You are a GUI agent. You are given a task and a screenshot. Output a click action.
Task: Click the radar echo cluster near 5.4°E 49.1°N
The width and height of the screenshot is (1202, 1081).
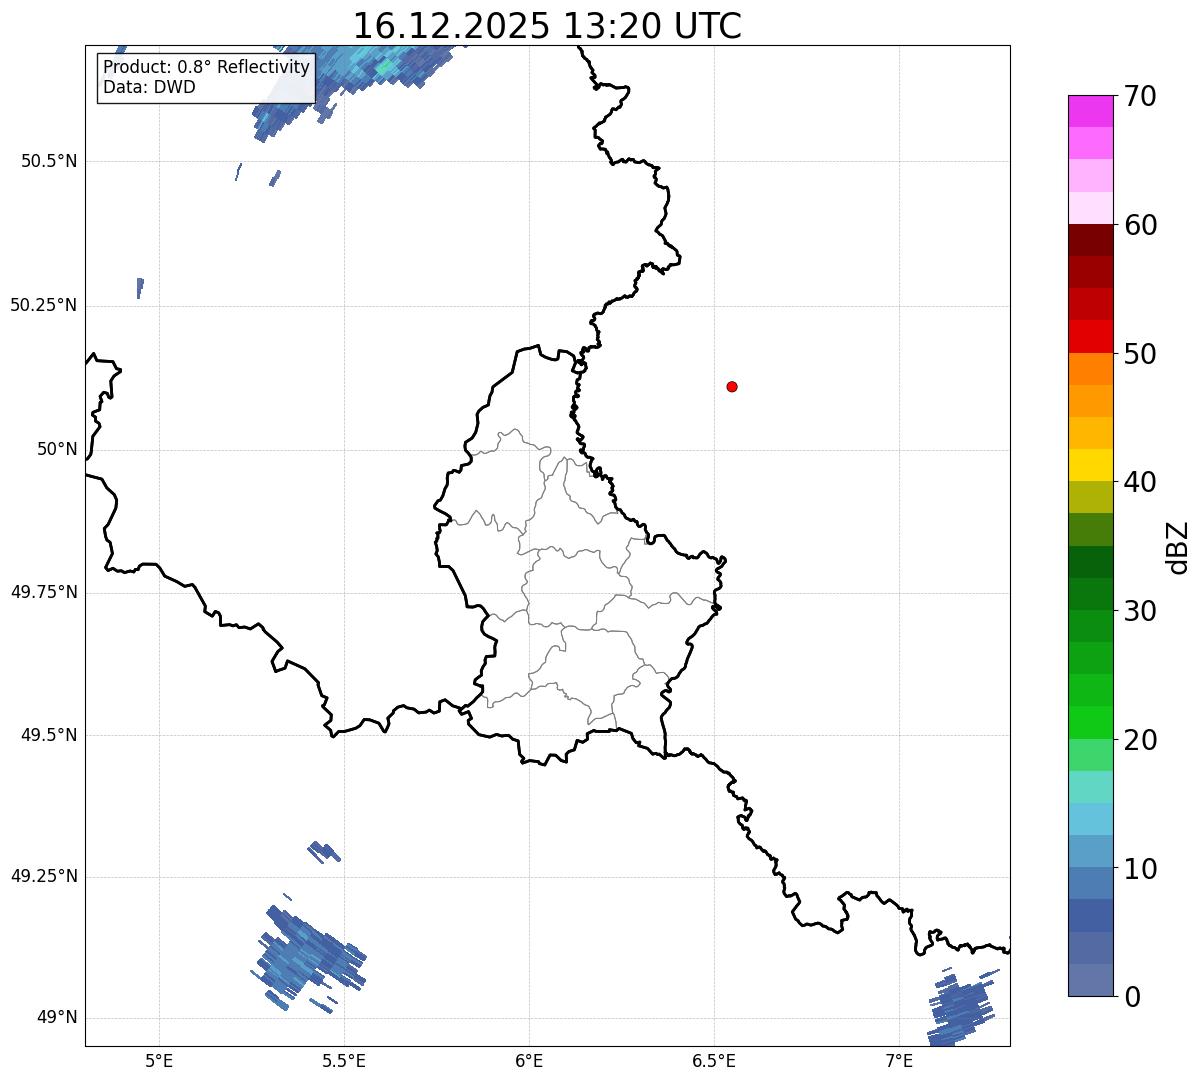coord(308,957)
